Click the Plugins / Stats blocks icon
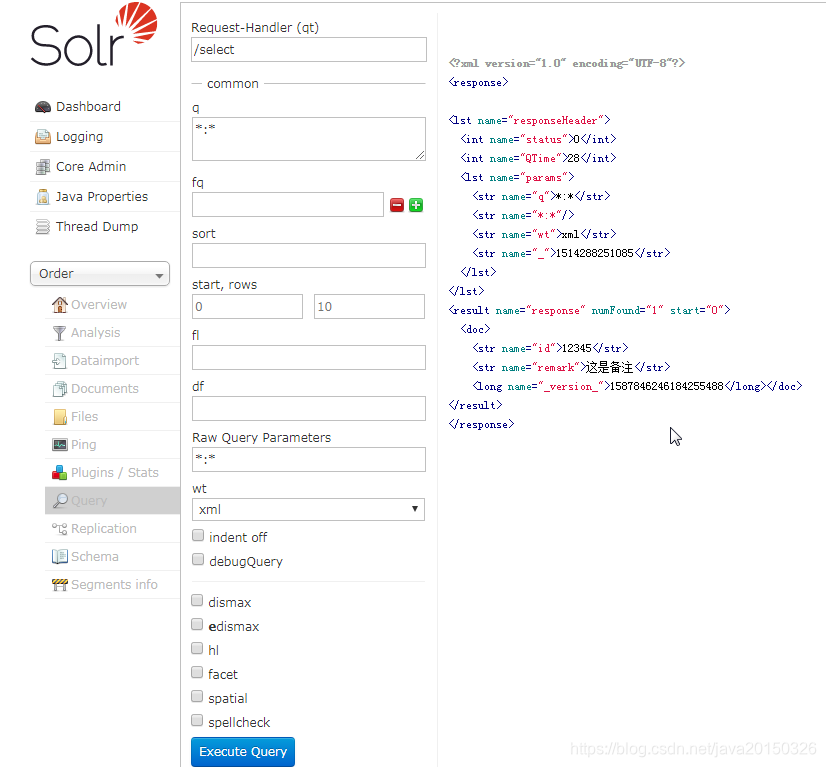Image resolution: width=826 pixels, height=767 pixels. click(x=60, y=473)
